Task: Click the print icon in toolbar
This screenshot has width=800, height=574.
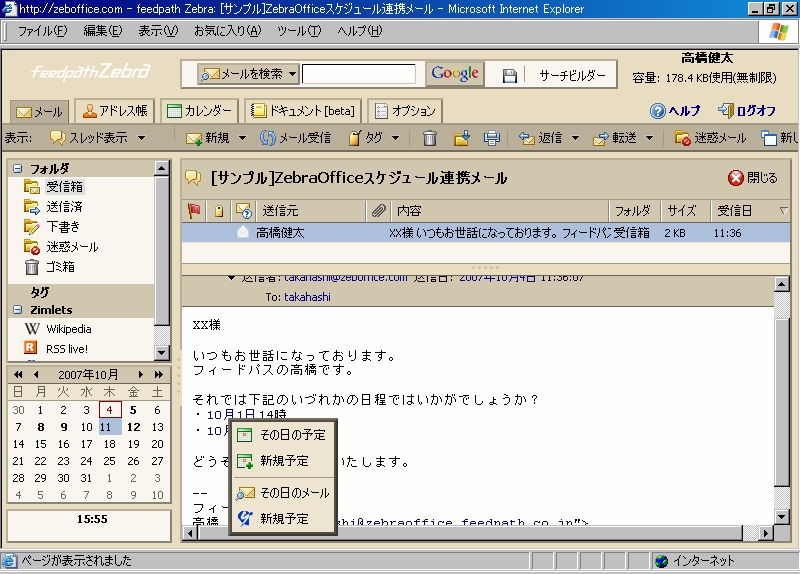Action: pos(491,138)
